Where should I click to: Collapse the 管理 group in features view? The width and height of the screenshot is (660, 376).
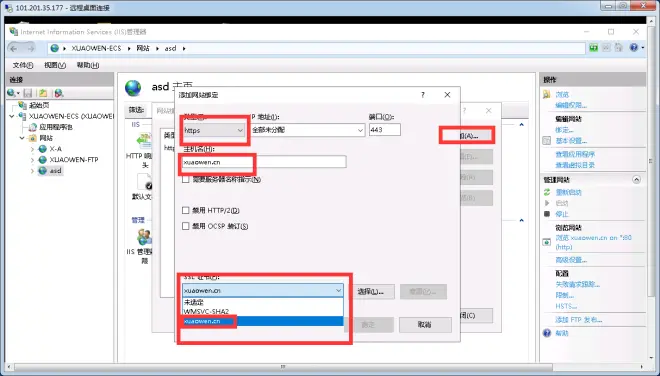[x=522, y=220]
